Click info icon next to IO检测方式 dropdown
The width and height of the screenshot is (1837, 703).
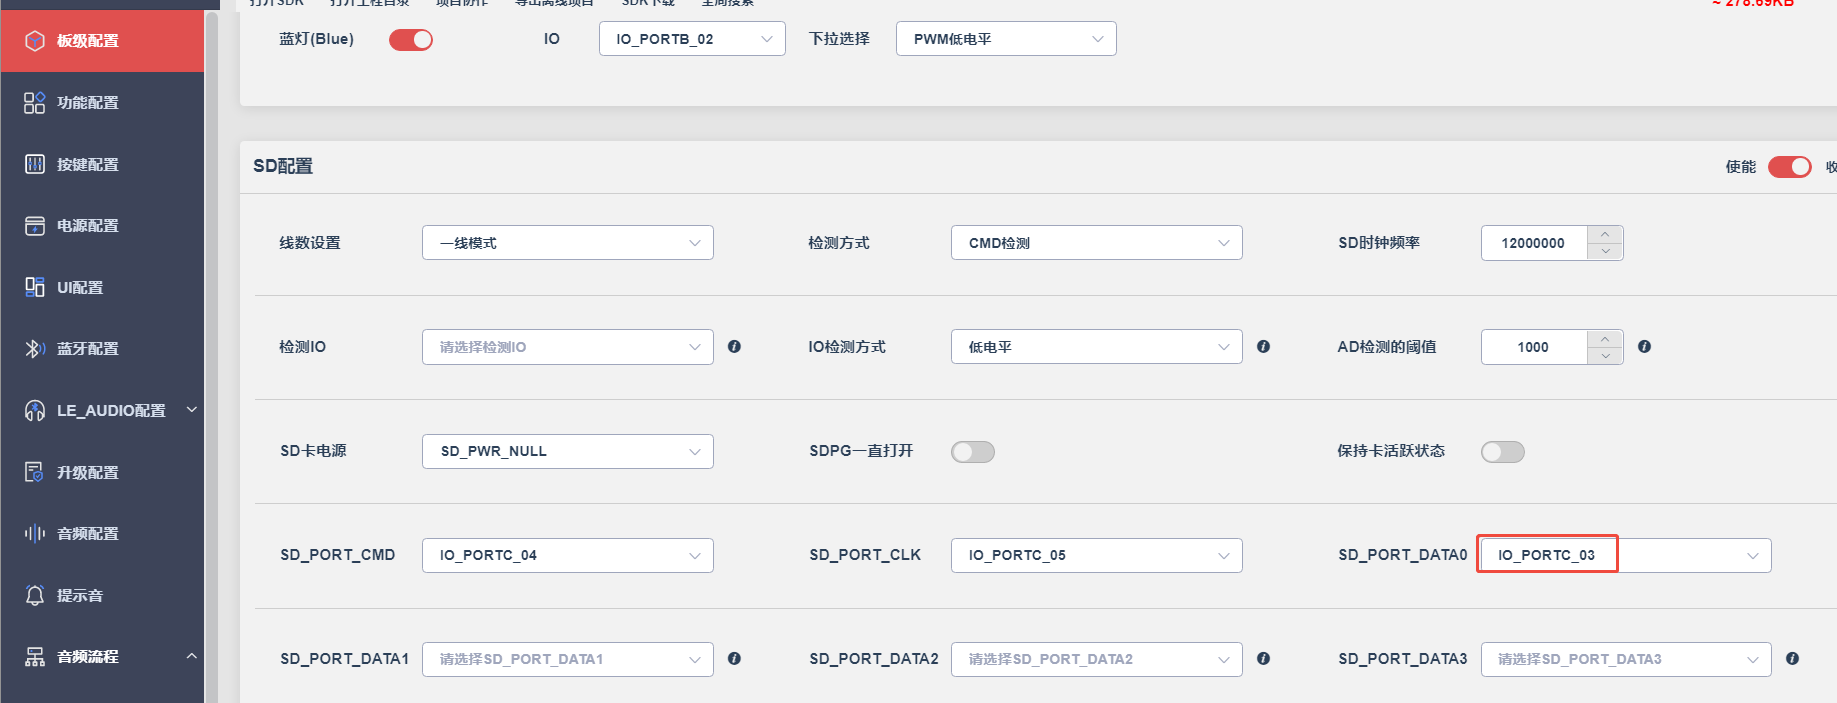[x=1264, y=347]
